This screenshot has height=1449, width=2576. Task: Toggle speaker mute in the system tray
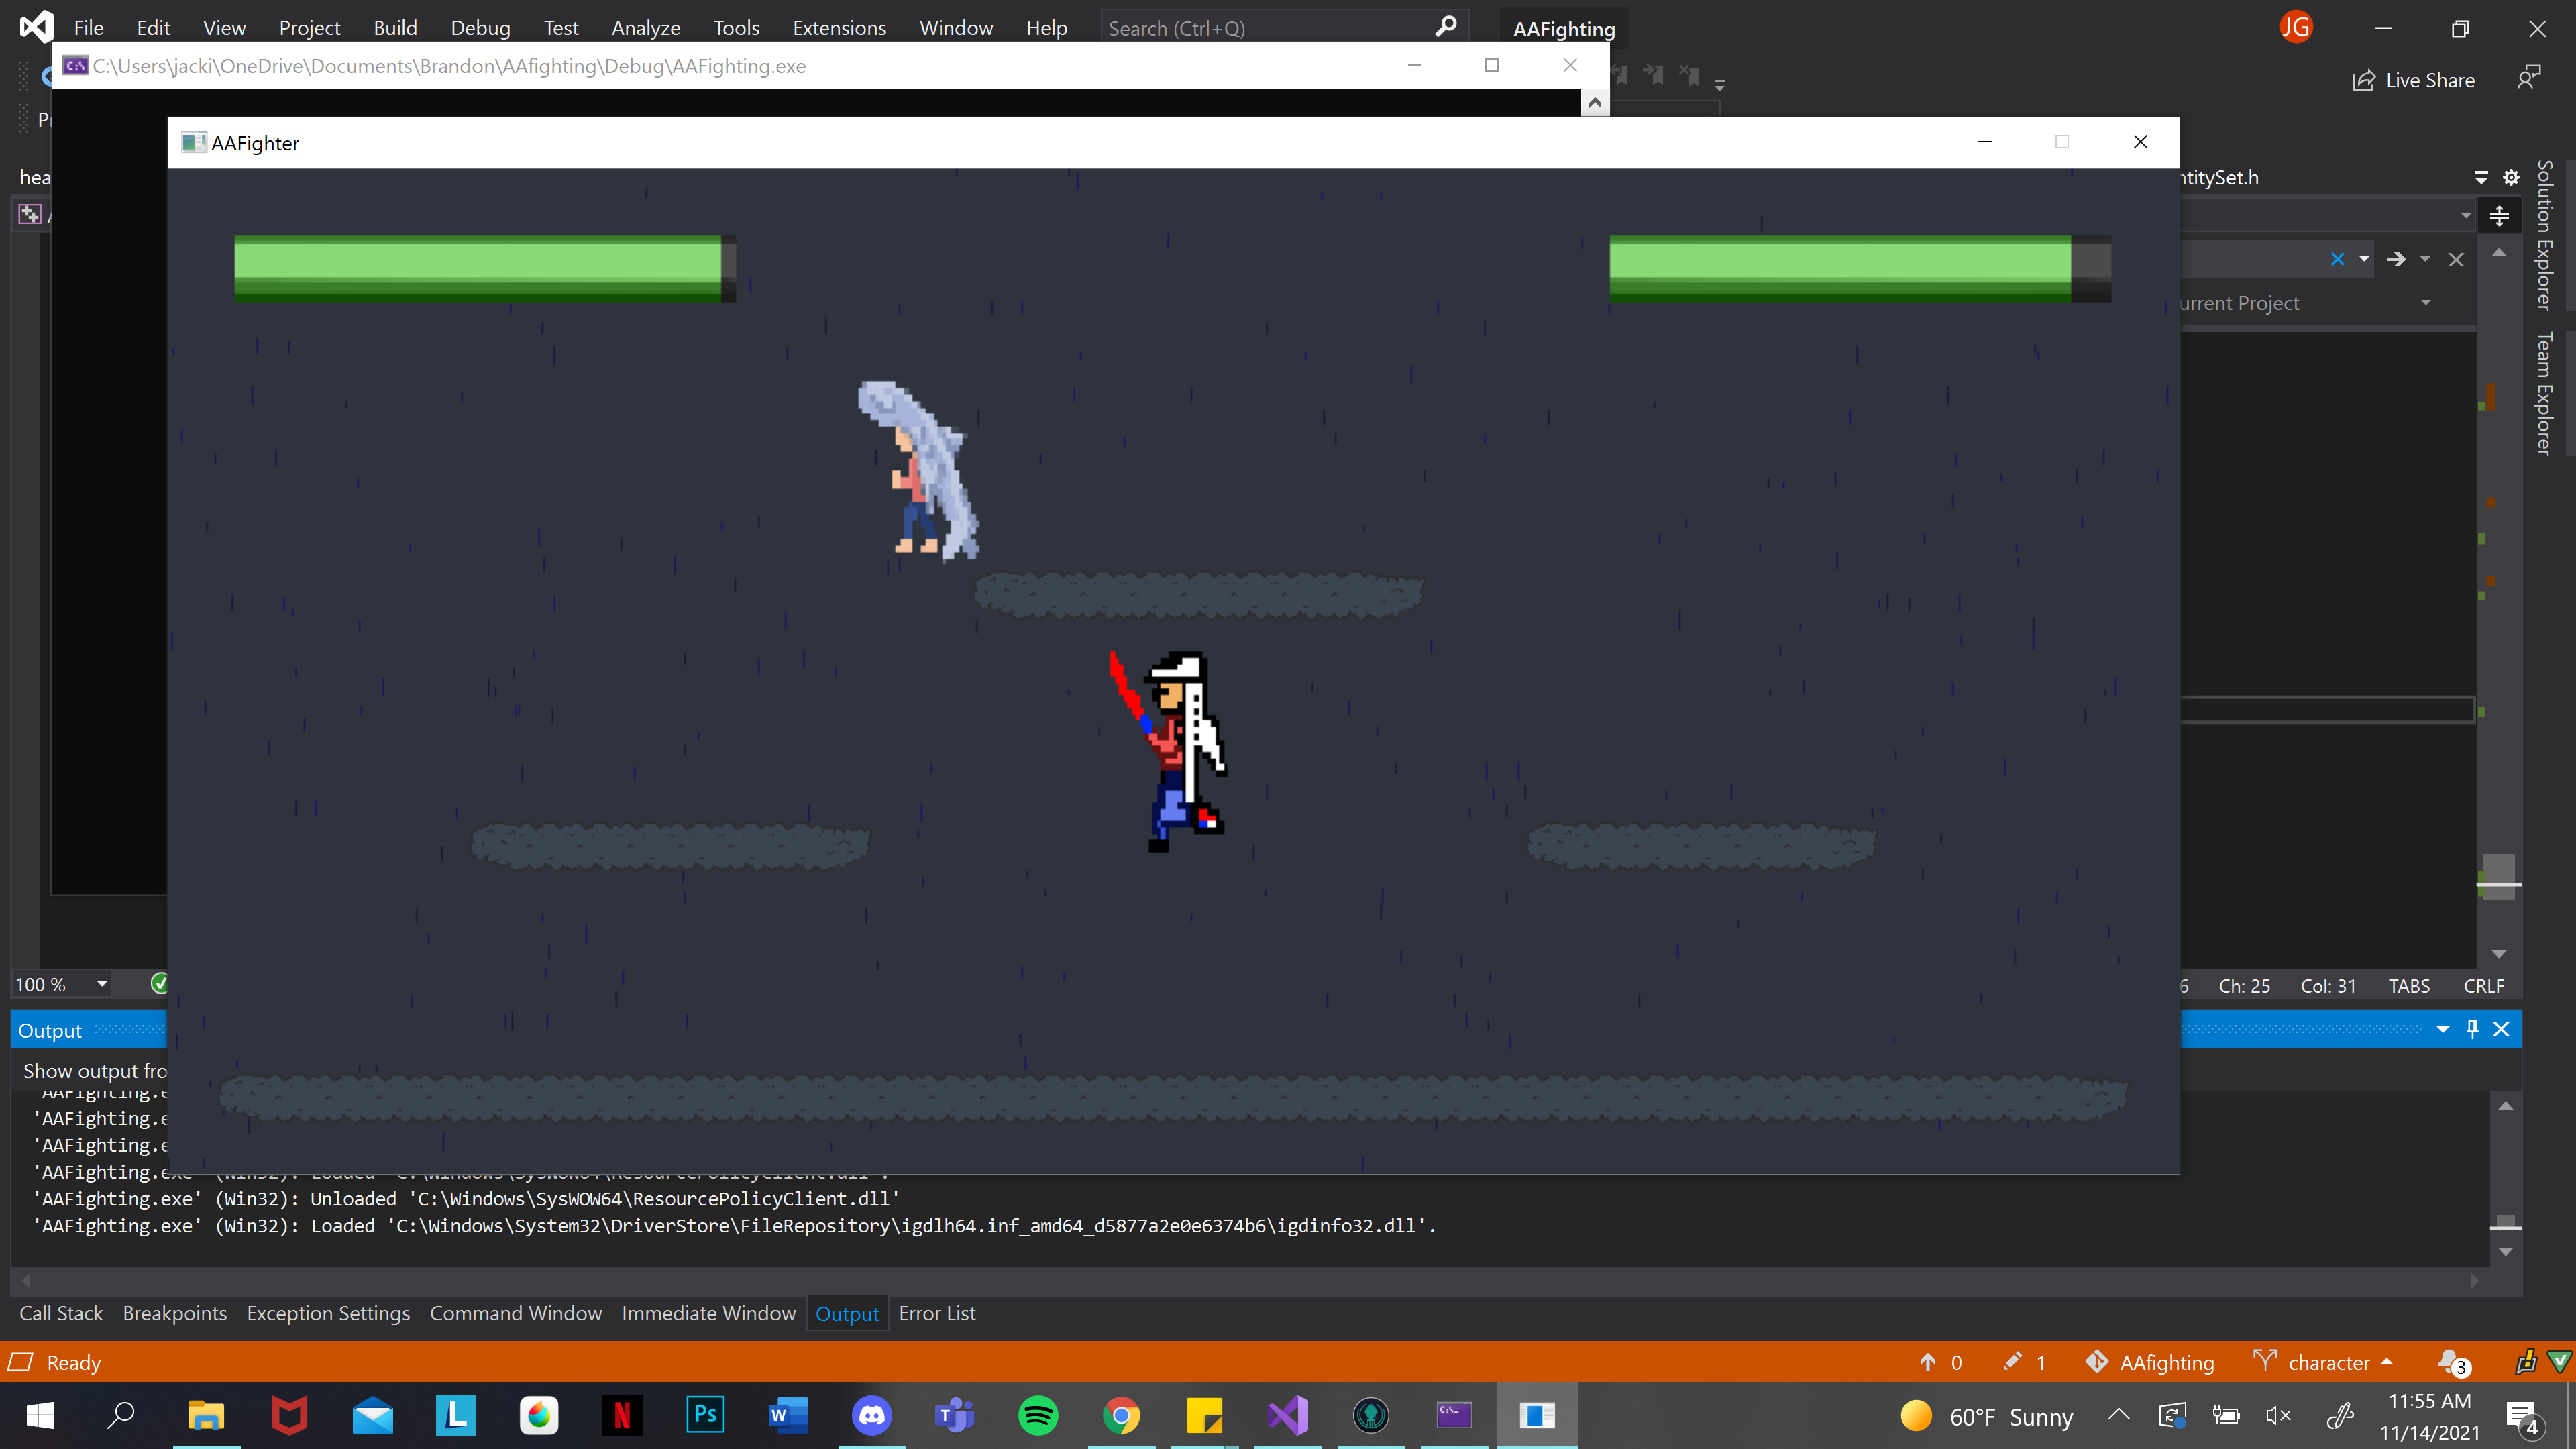pyautogui.click(x=2279, y=1415)
